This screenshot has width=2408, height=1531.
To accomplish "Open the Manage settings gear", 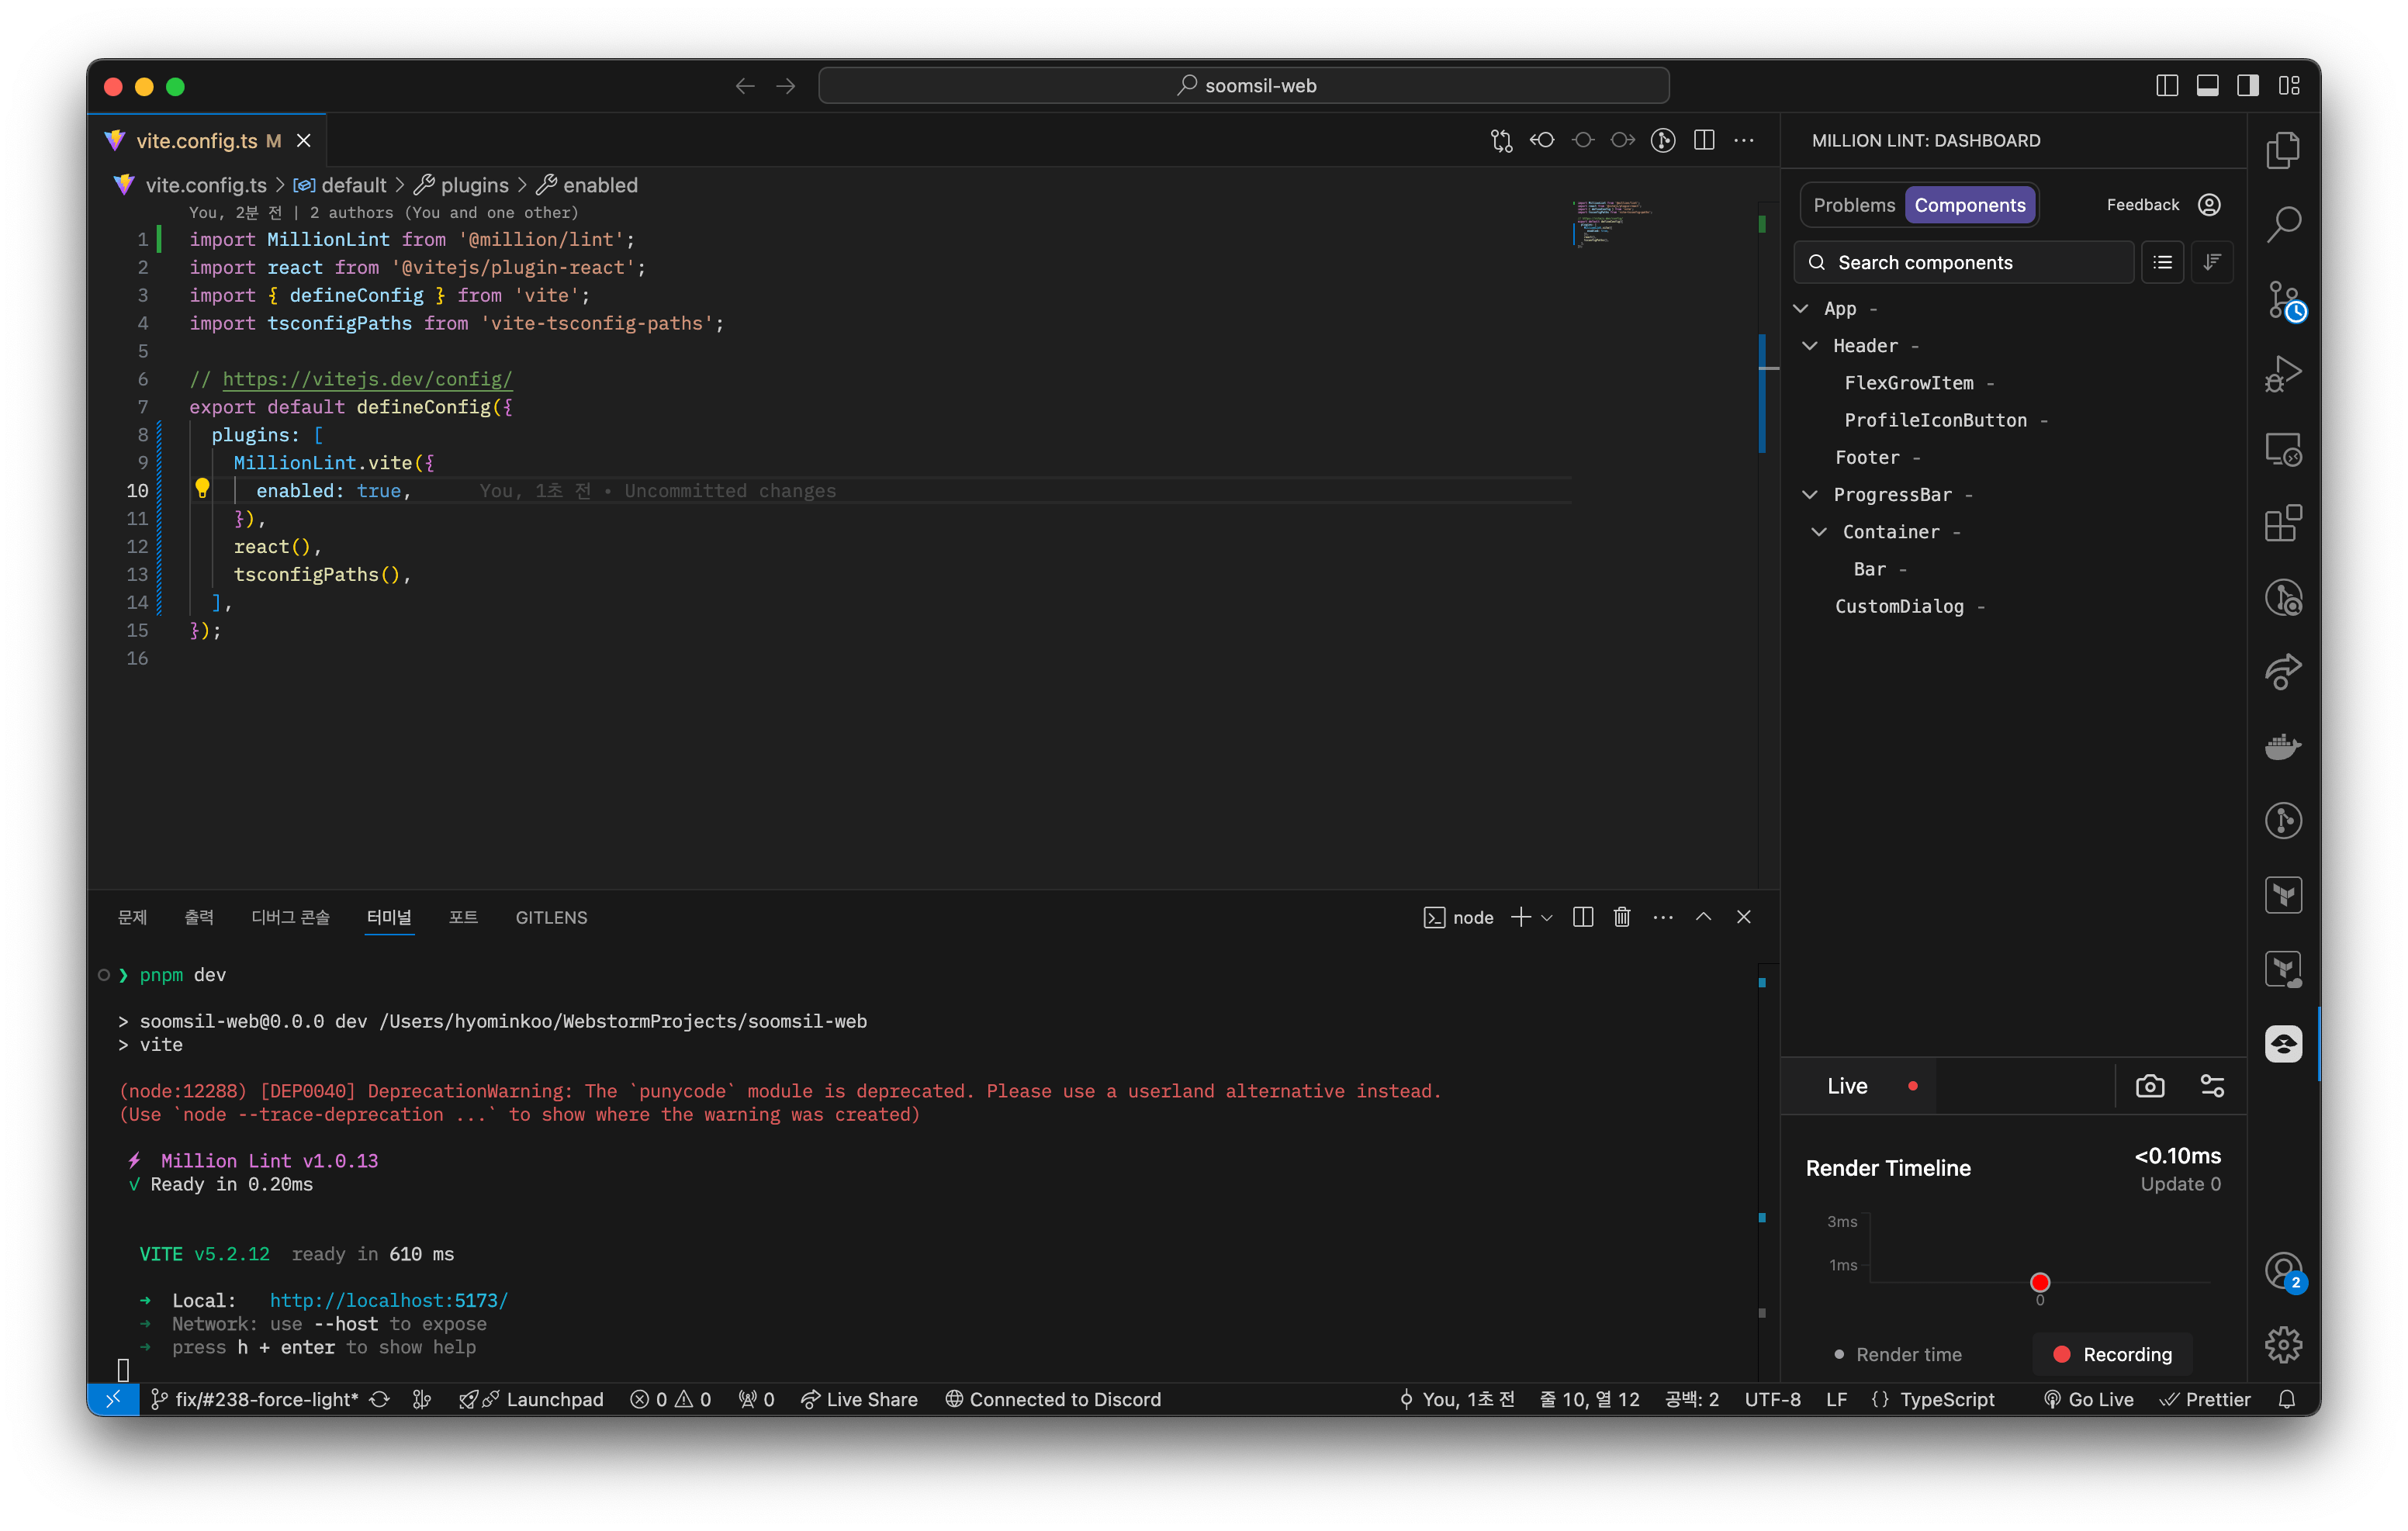I will click(x=2283, y=1345).
